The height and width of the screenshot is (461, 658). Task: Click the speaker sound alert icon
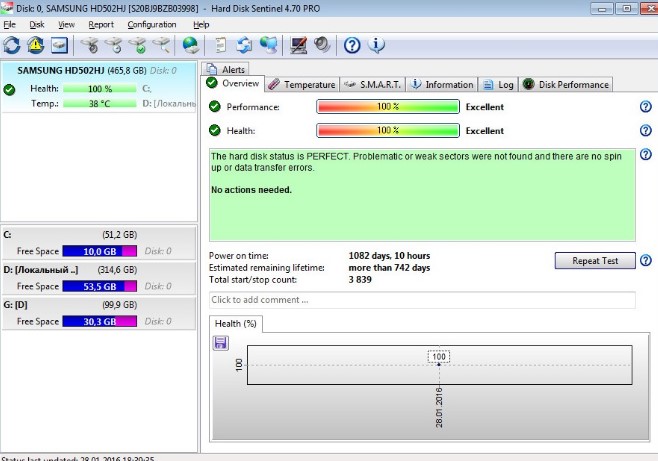pos(322,45)
